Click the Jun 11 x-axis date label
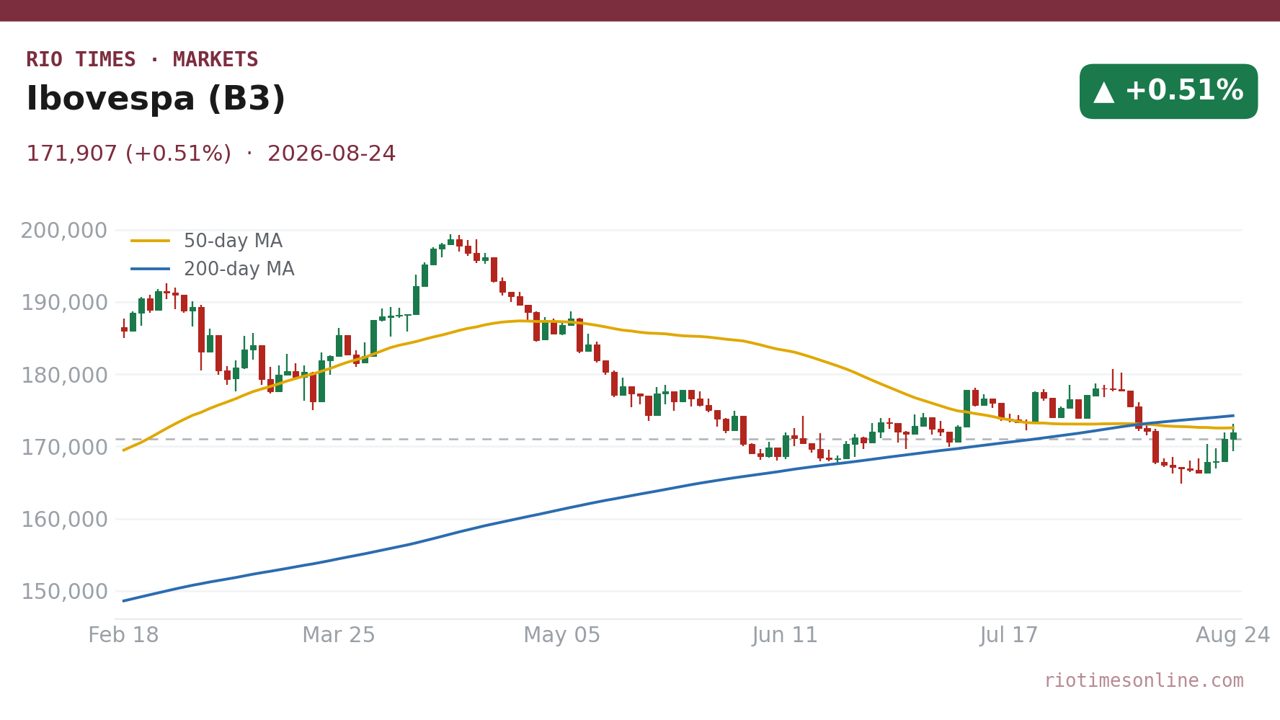1280x720 pixels. coord(785,636)
